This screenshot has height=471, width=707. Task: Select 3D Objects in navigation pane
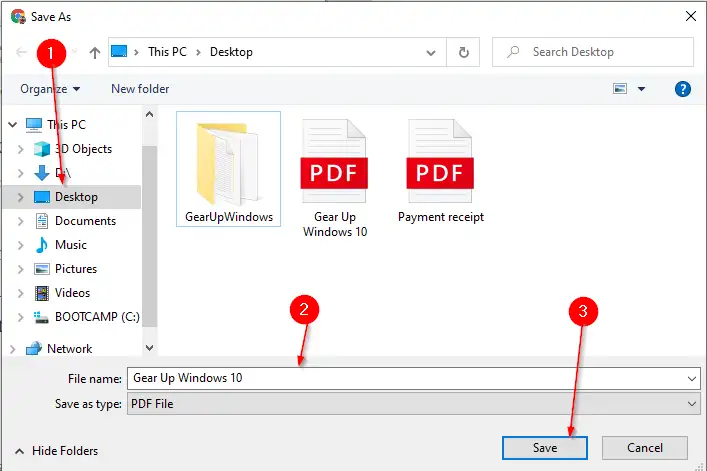click(83, 149)
